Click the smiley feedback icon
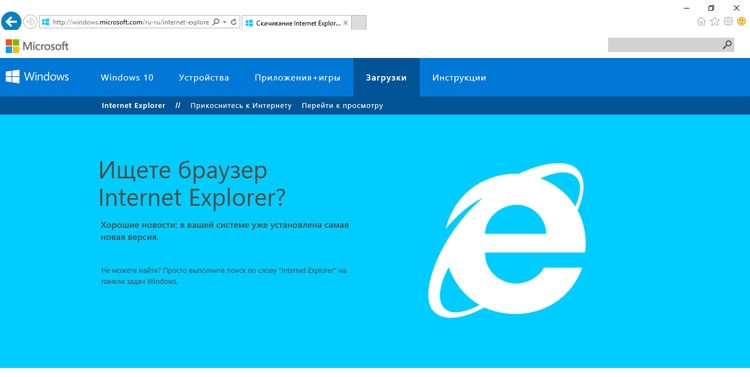Viewport: 750px width, 377px height. (741, 22)
